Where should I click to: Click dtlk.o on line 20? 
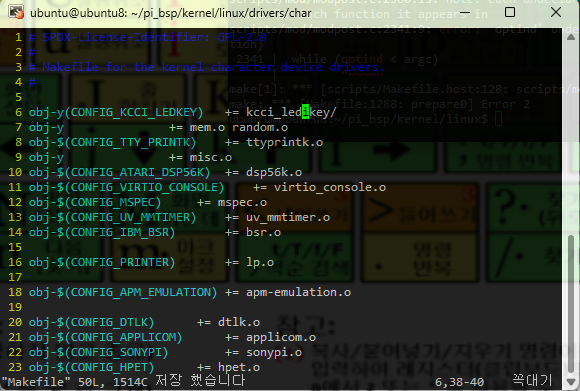239,322
